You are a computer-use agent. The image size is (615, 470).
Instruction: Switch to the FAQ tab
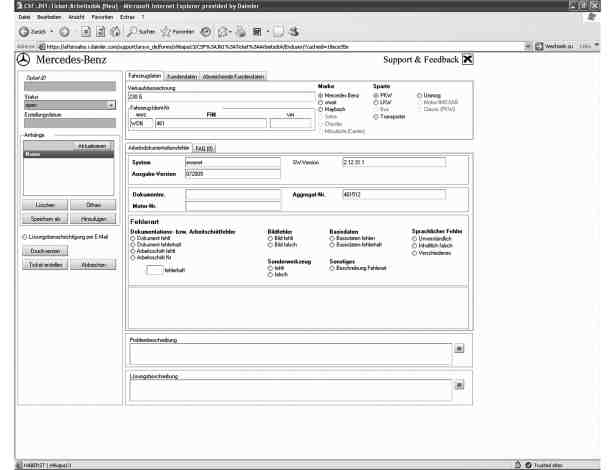204,148
